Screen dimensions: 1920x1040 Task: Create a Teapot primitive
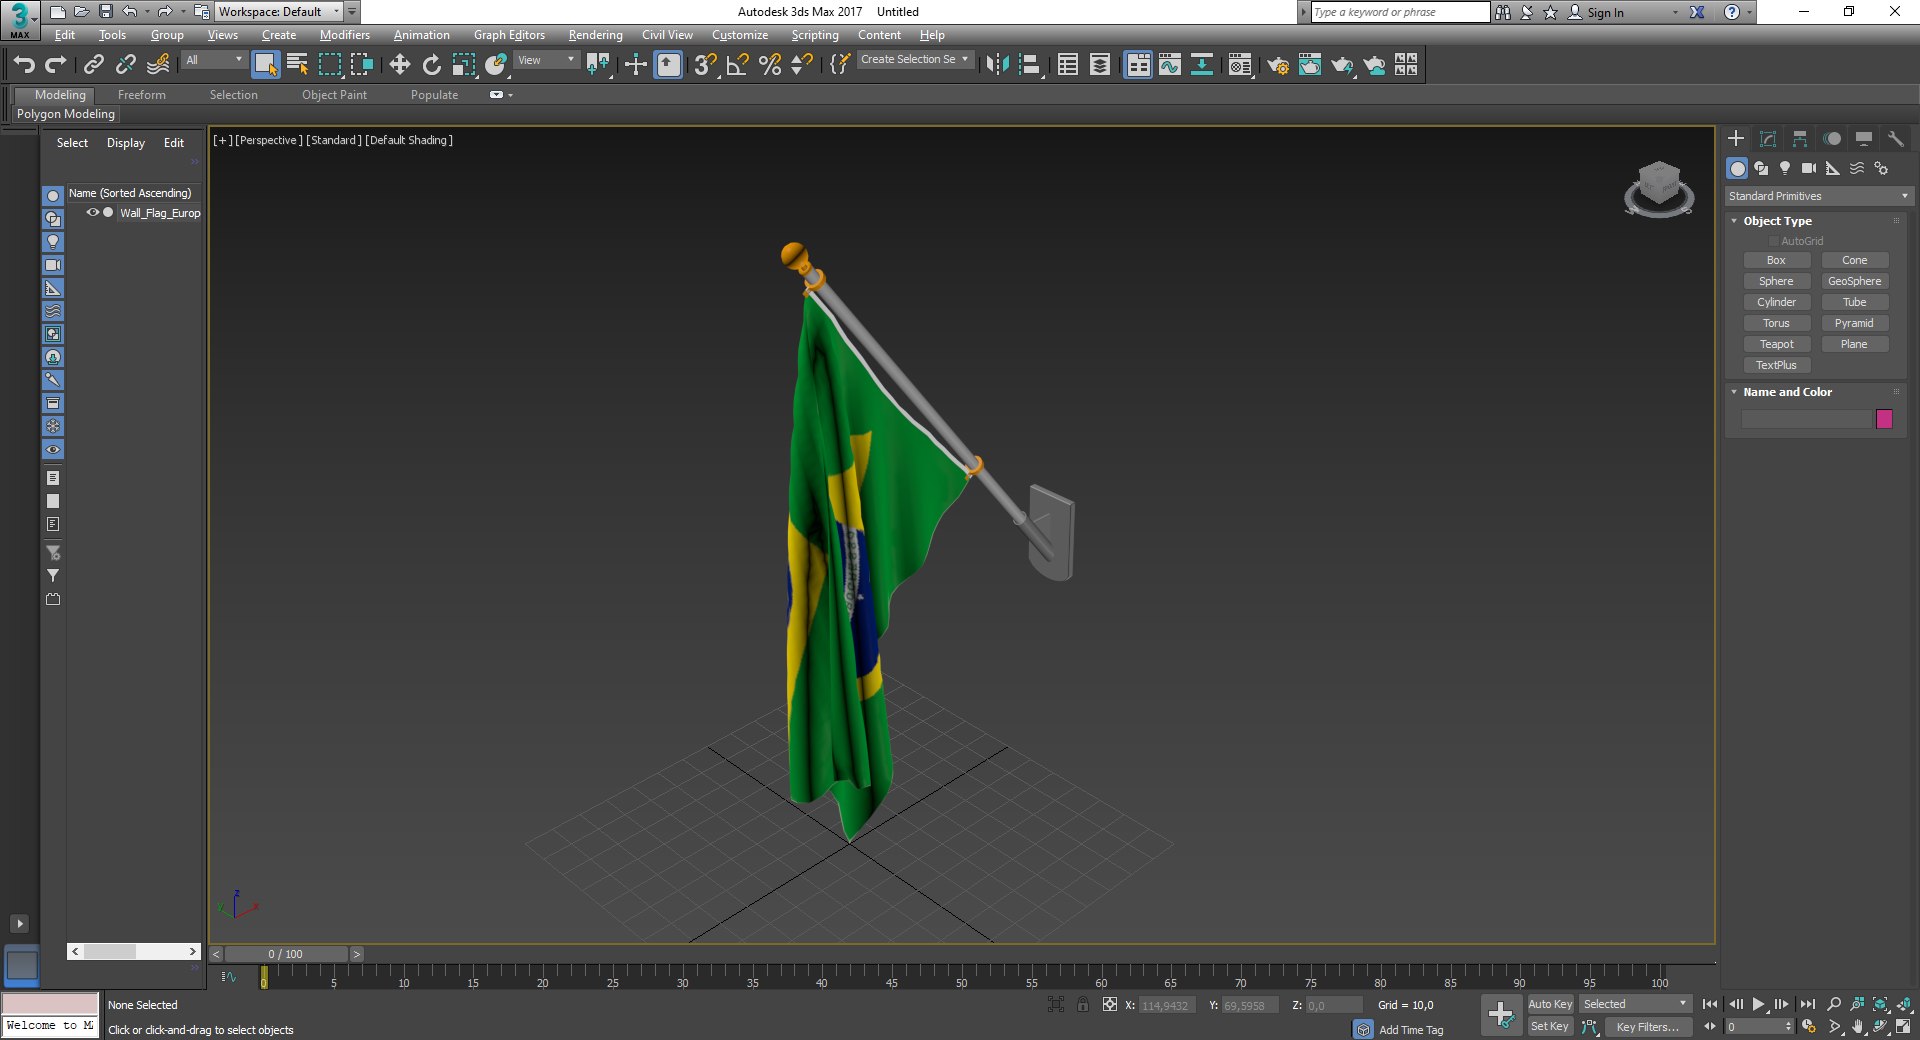(x=1776, y=344)
